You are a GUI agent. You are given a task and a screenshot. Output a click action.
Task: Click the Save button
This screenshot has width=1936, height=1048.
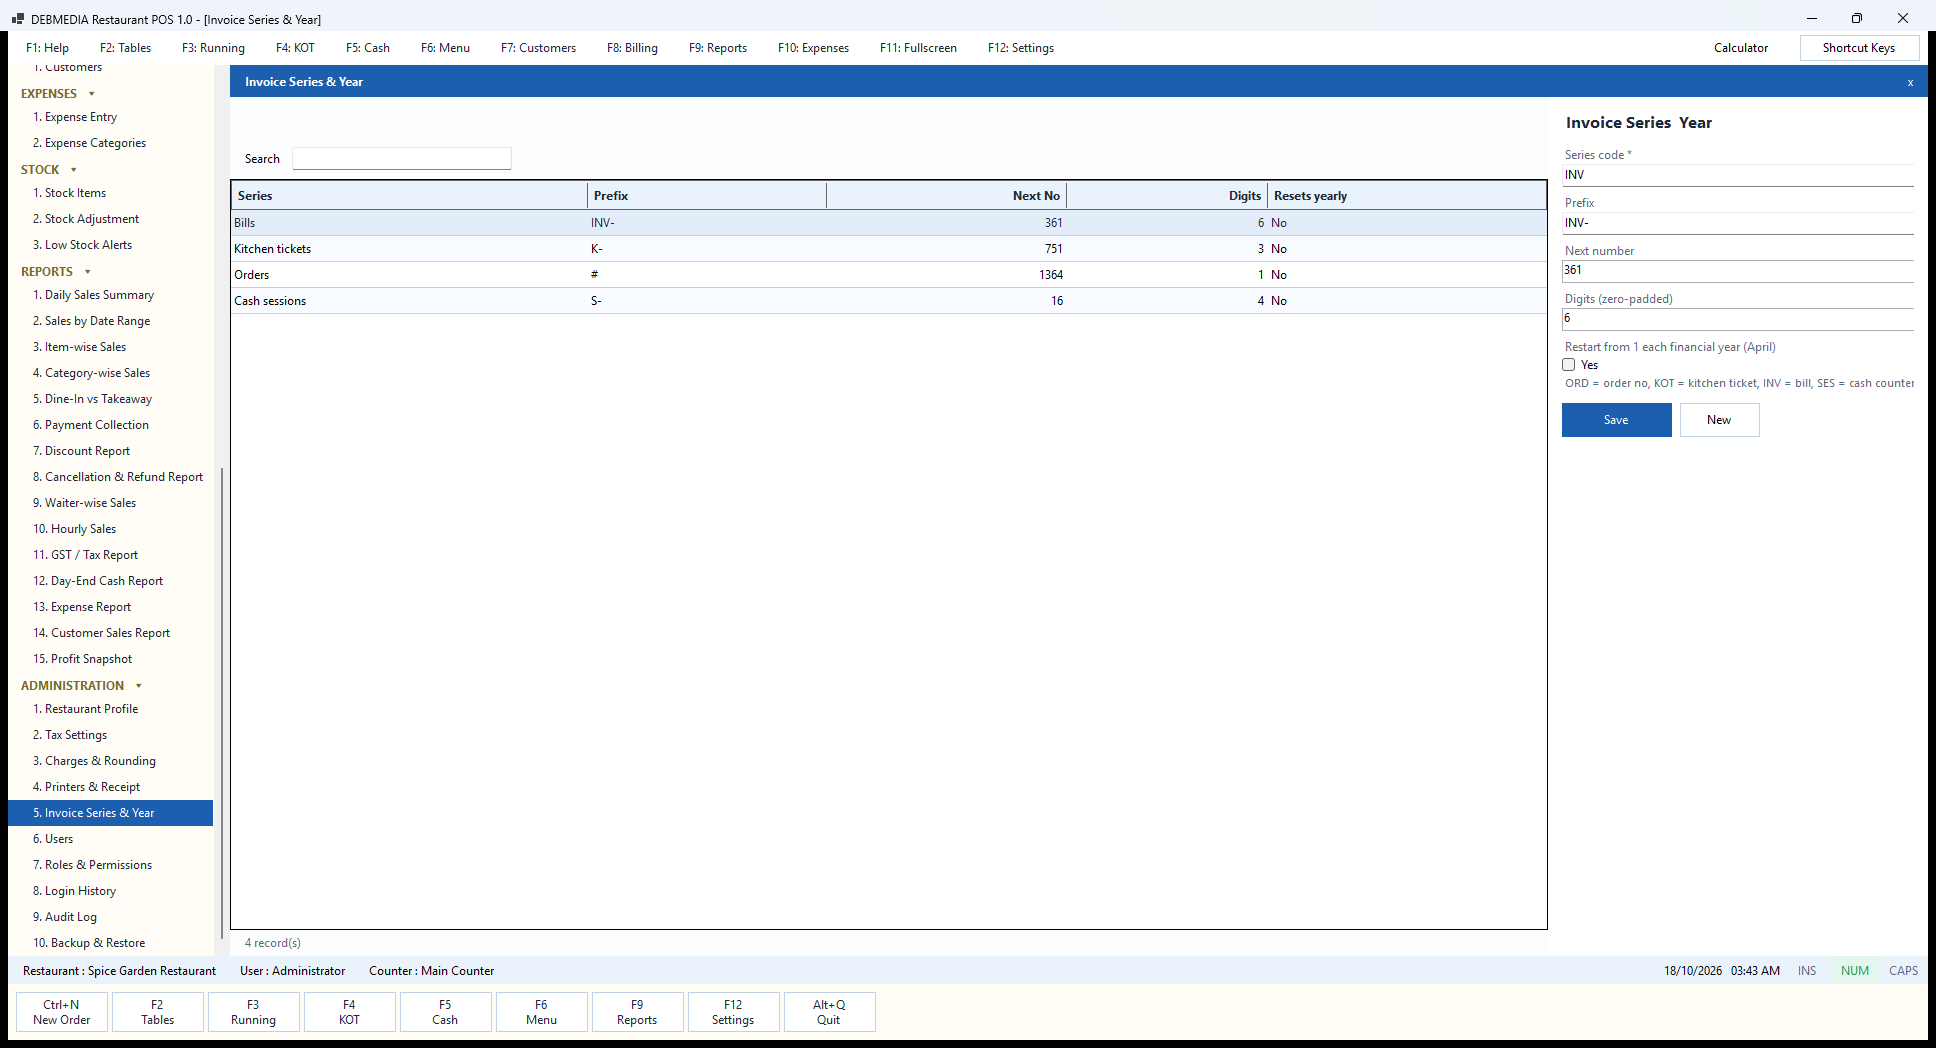coord(1616,420)
